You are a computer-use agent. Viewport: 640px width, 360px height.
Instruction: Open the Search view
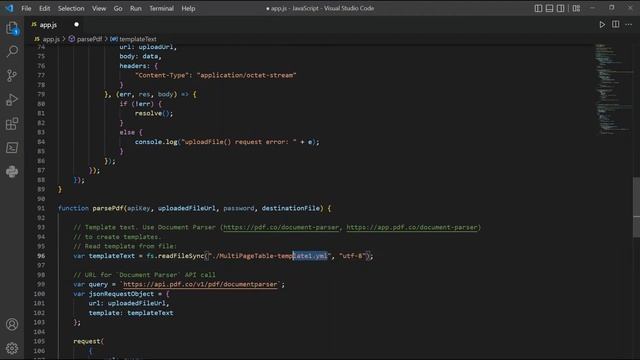pos(12,51)
